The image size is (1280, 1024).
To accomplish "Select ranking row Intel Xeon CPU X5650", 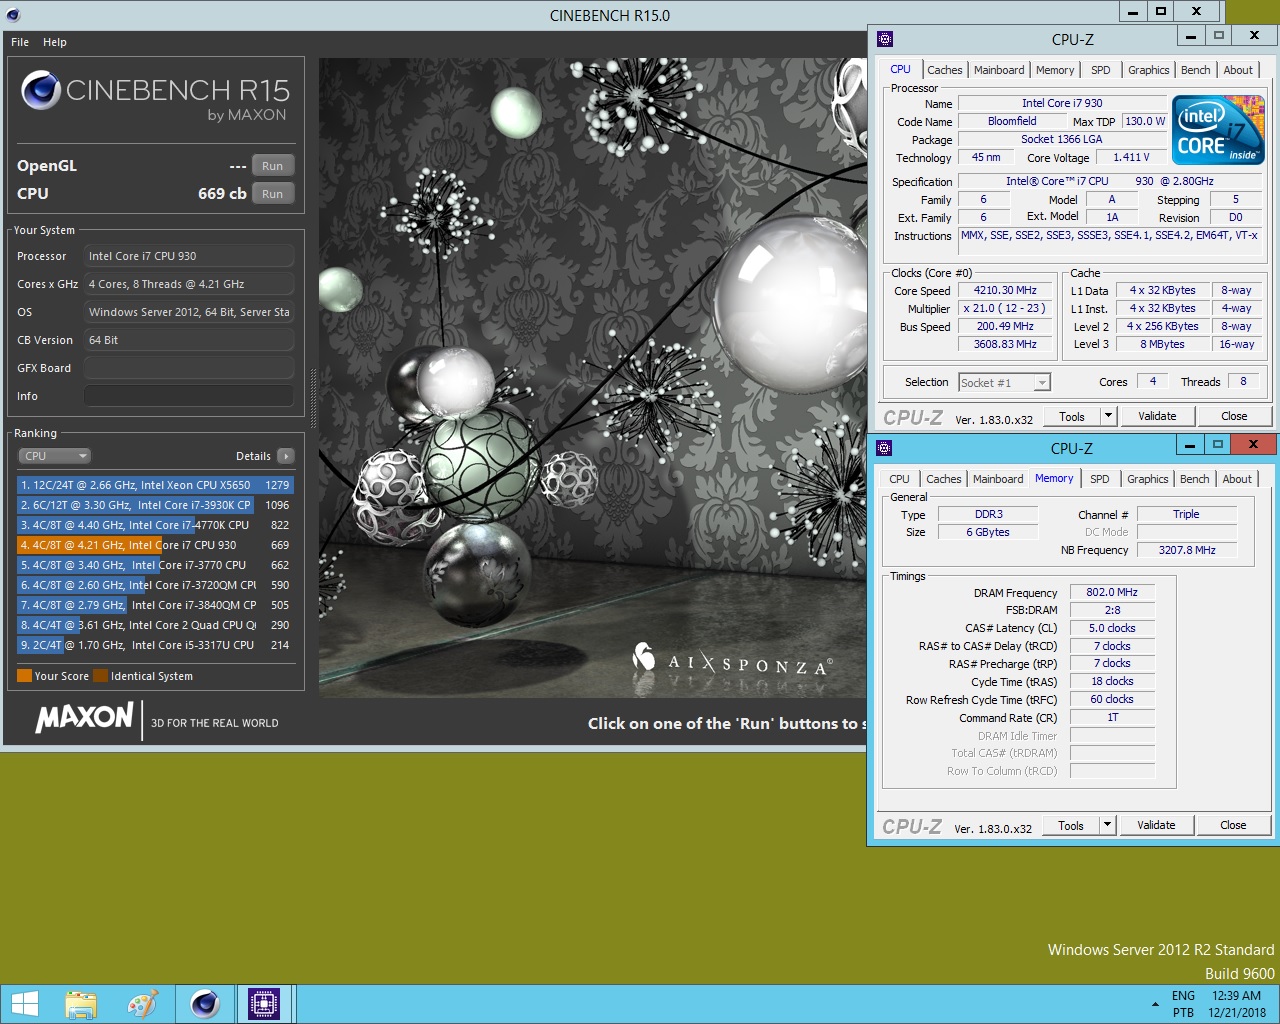I will point(155,485).
